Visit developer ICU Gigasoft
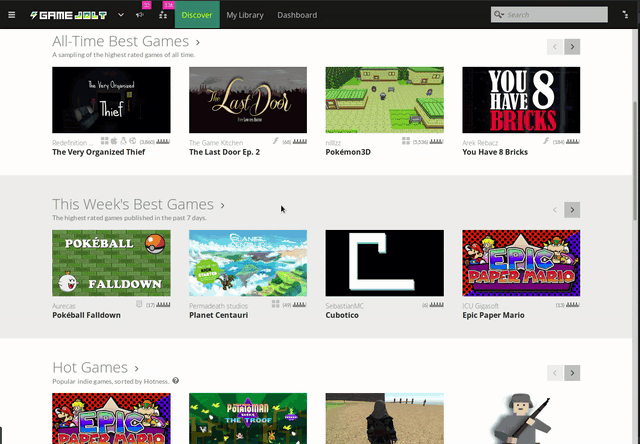The image size is (640, 444). pos(480,306)
